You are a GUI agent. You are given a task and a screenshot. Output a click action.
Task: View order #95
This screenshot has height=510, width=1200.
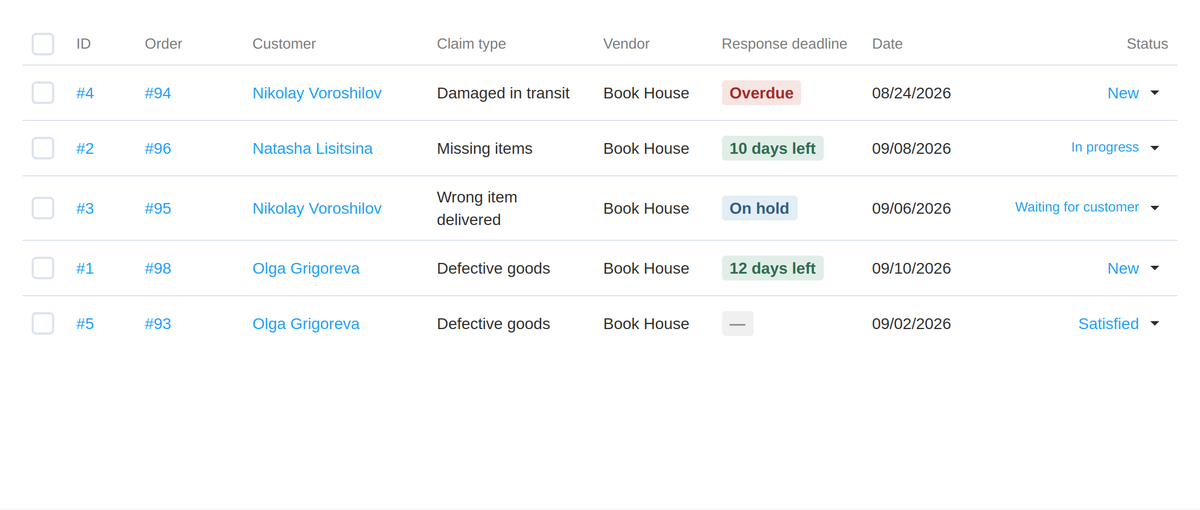pos(158,208)
